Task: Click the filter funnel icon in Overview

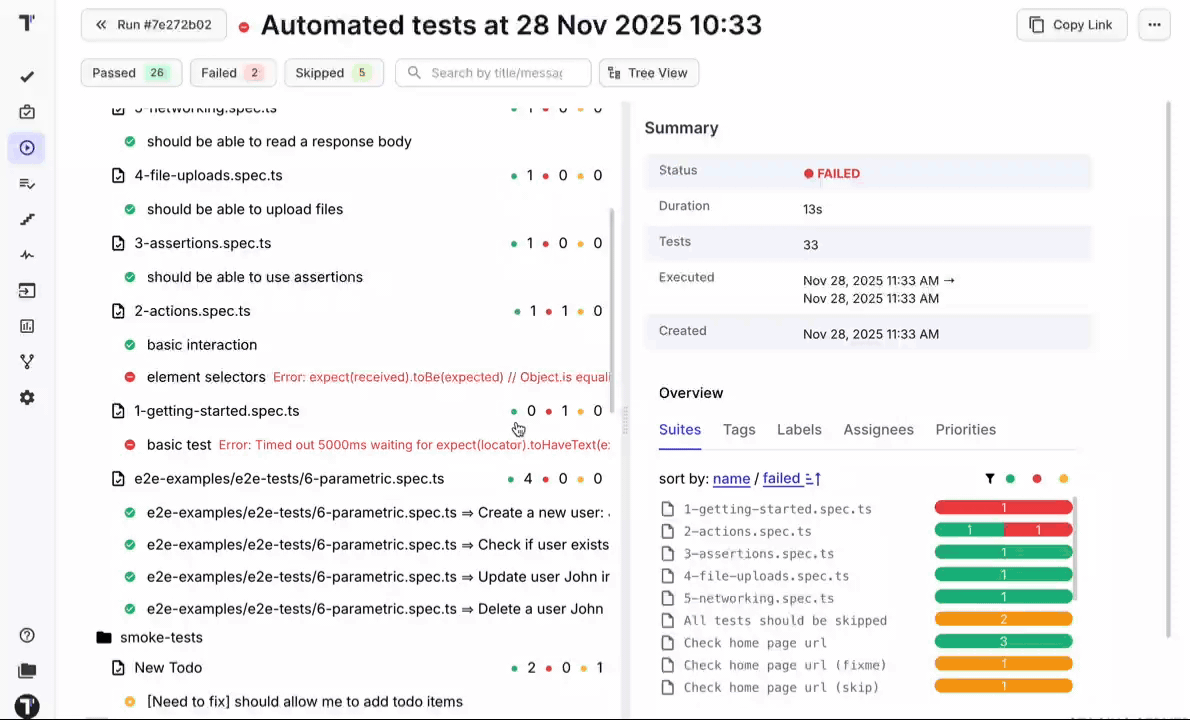Action: (990, 479)
